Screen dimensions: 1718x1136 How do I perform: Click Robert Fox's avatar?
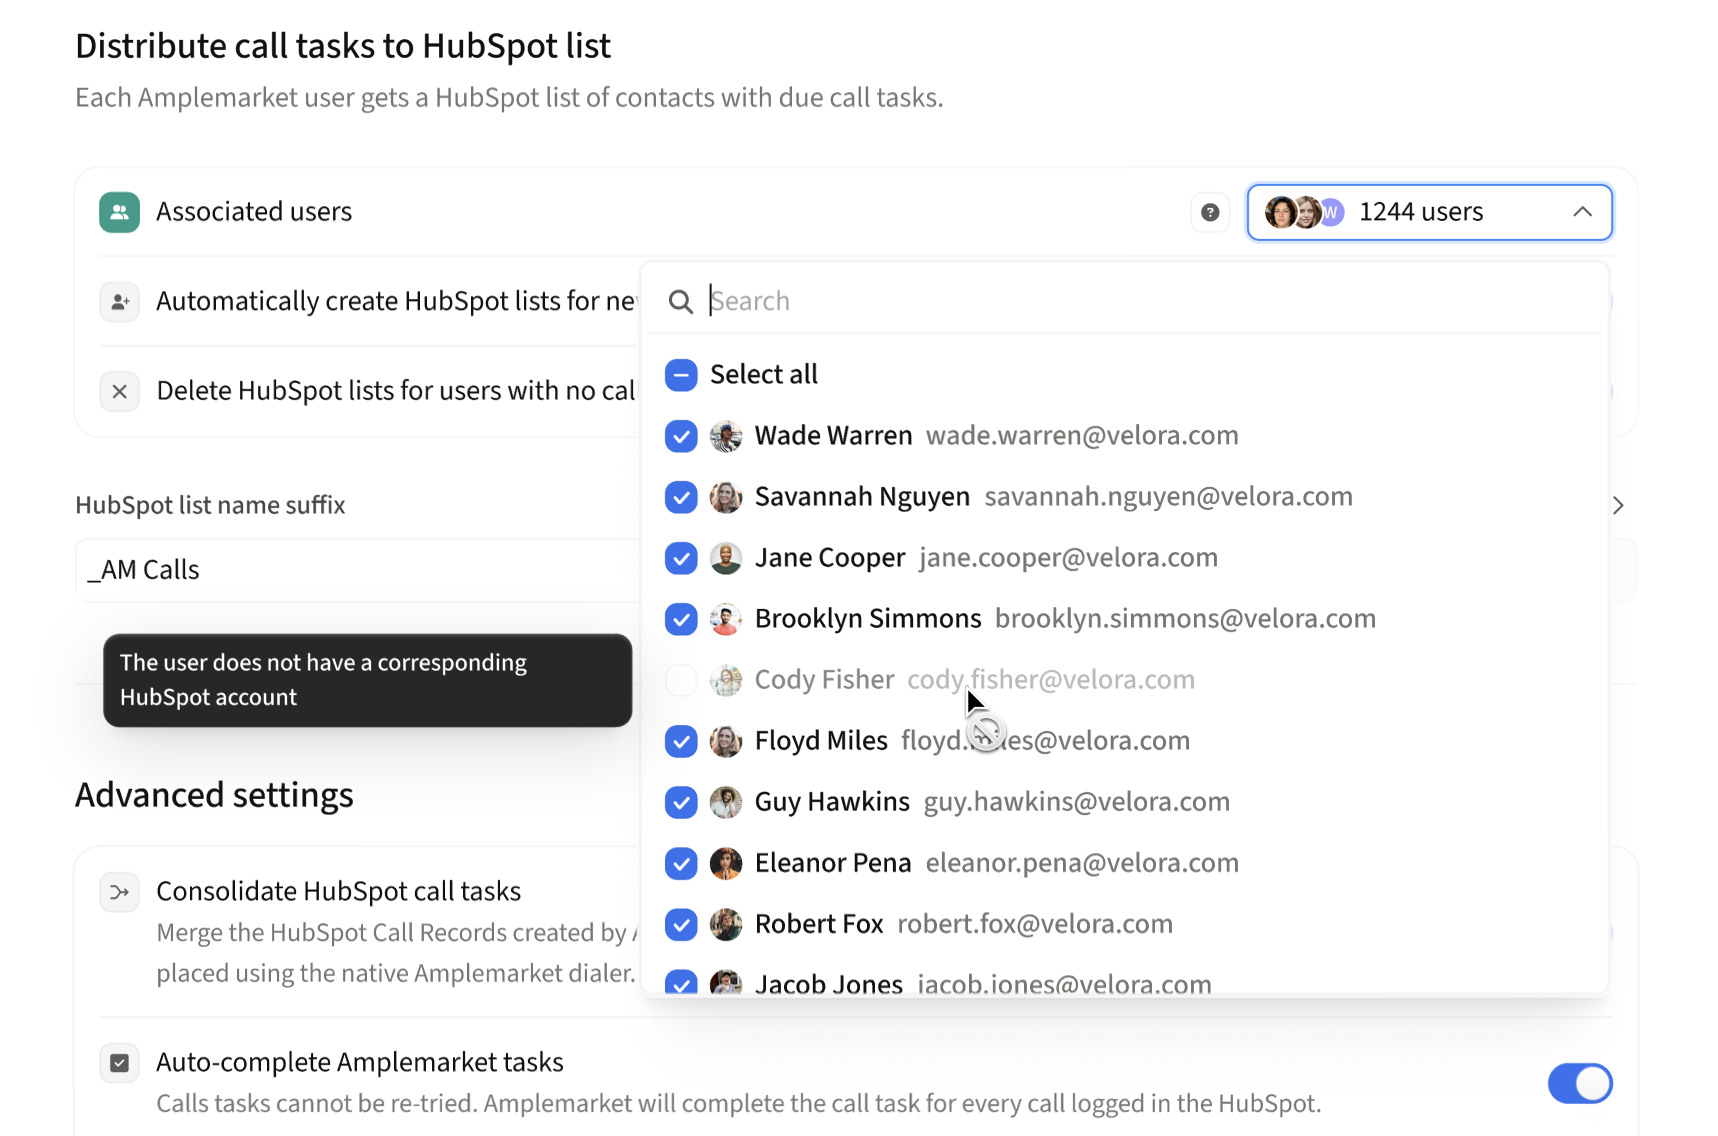(x=726, y=924)
